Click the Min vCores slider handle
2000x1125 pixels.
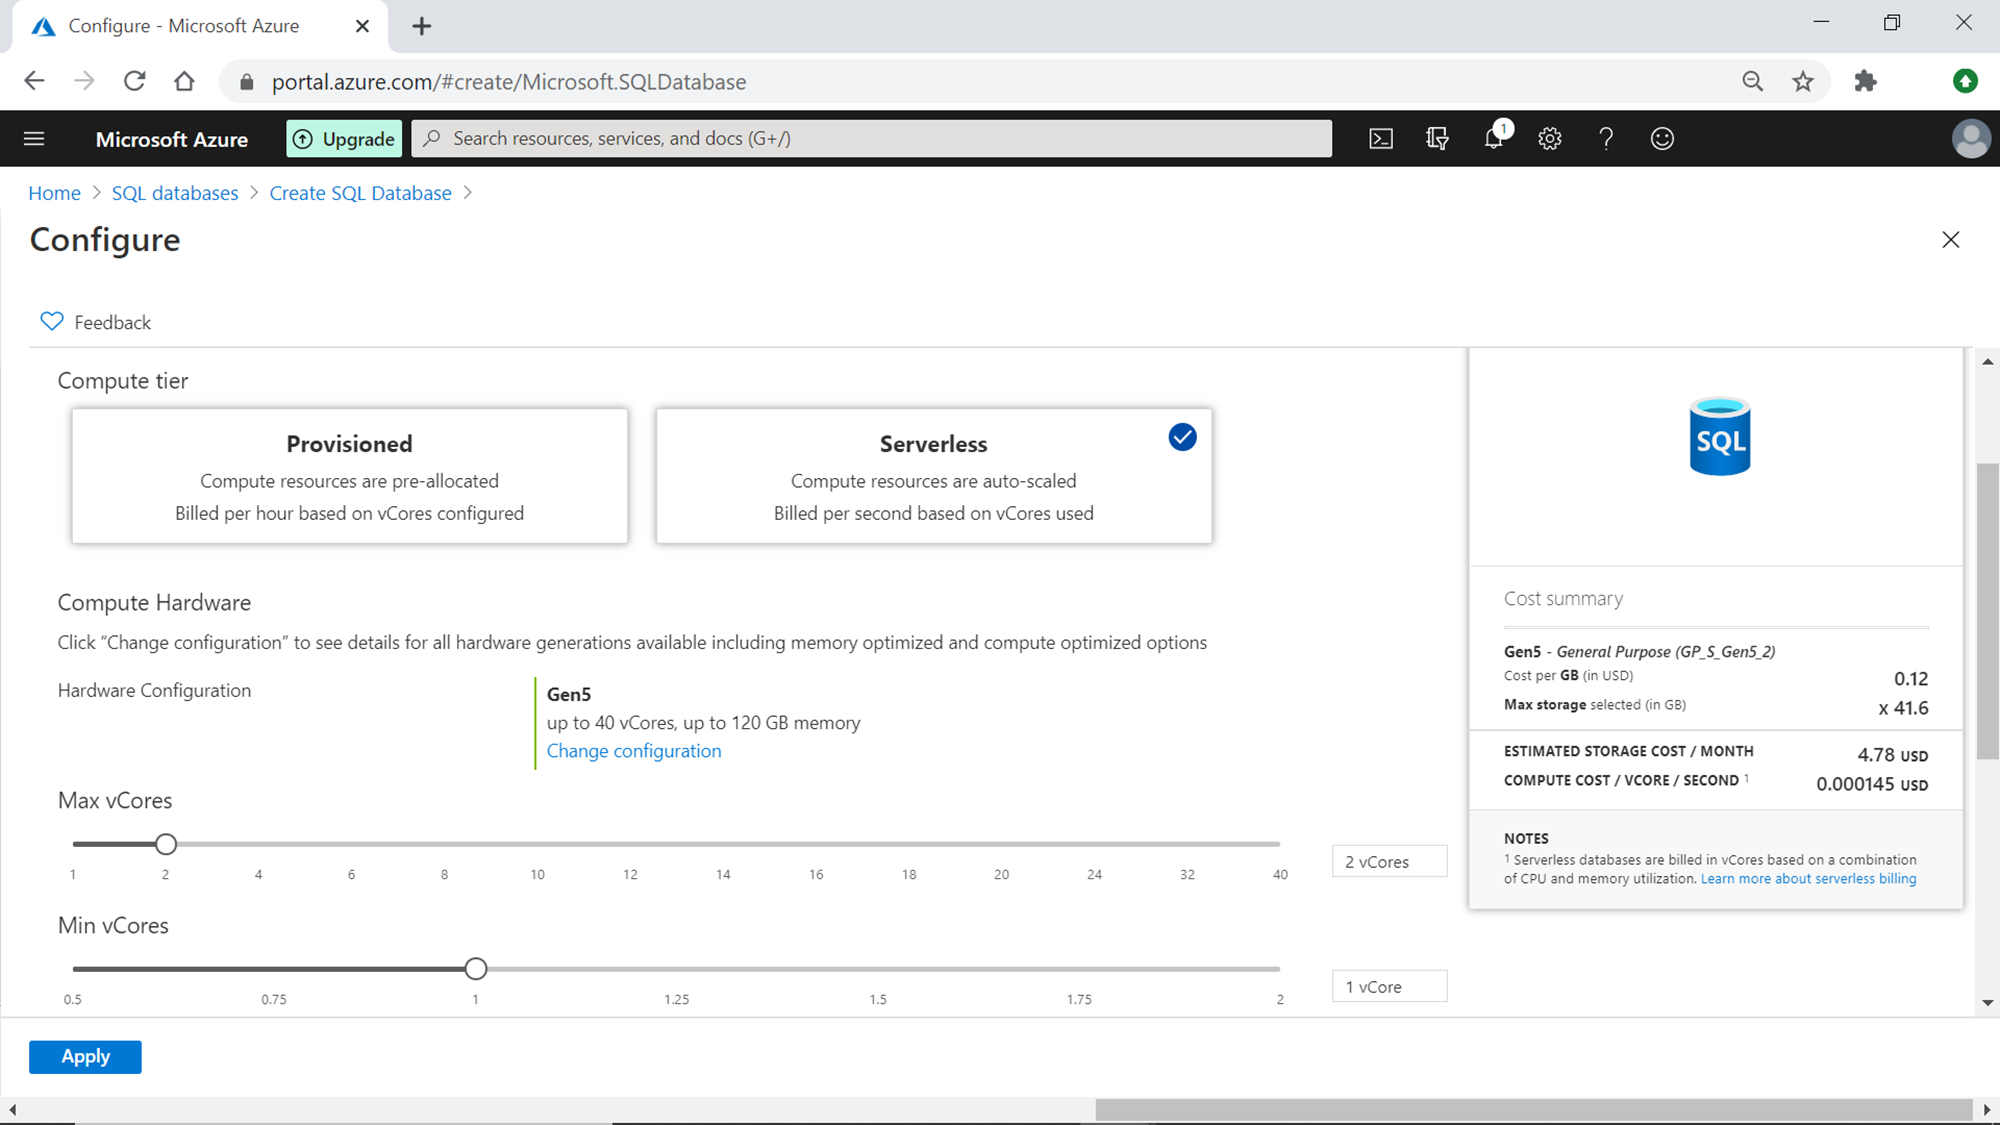click(x=476, y=968)
